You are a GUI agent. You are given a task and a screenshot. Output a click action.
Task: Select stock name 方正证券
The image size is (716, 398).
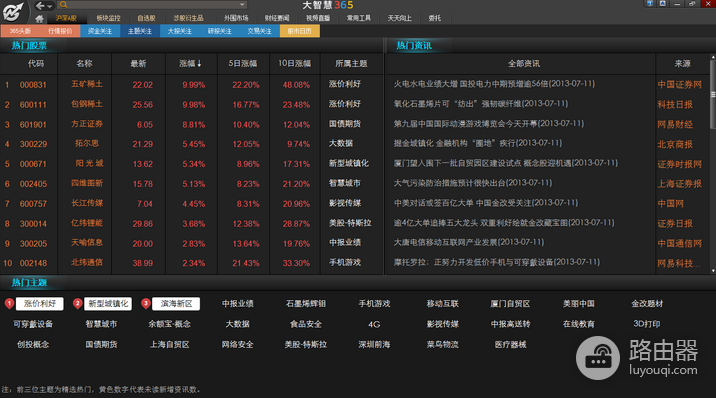(87, 124)
